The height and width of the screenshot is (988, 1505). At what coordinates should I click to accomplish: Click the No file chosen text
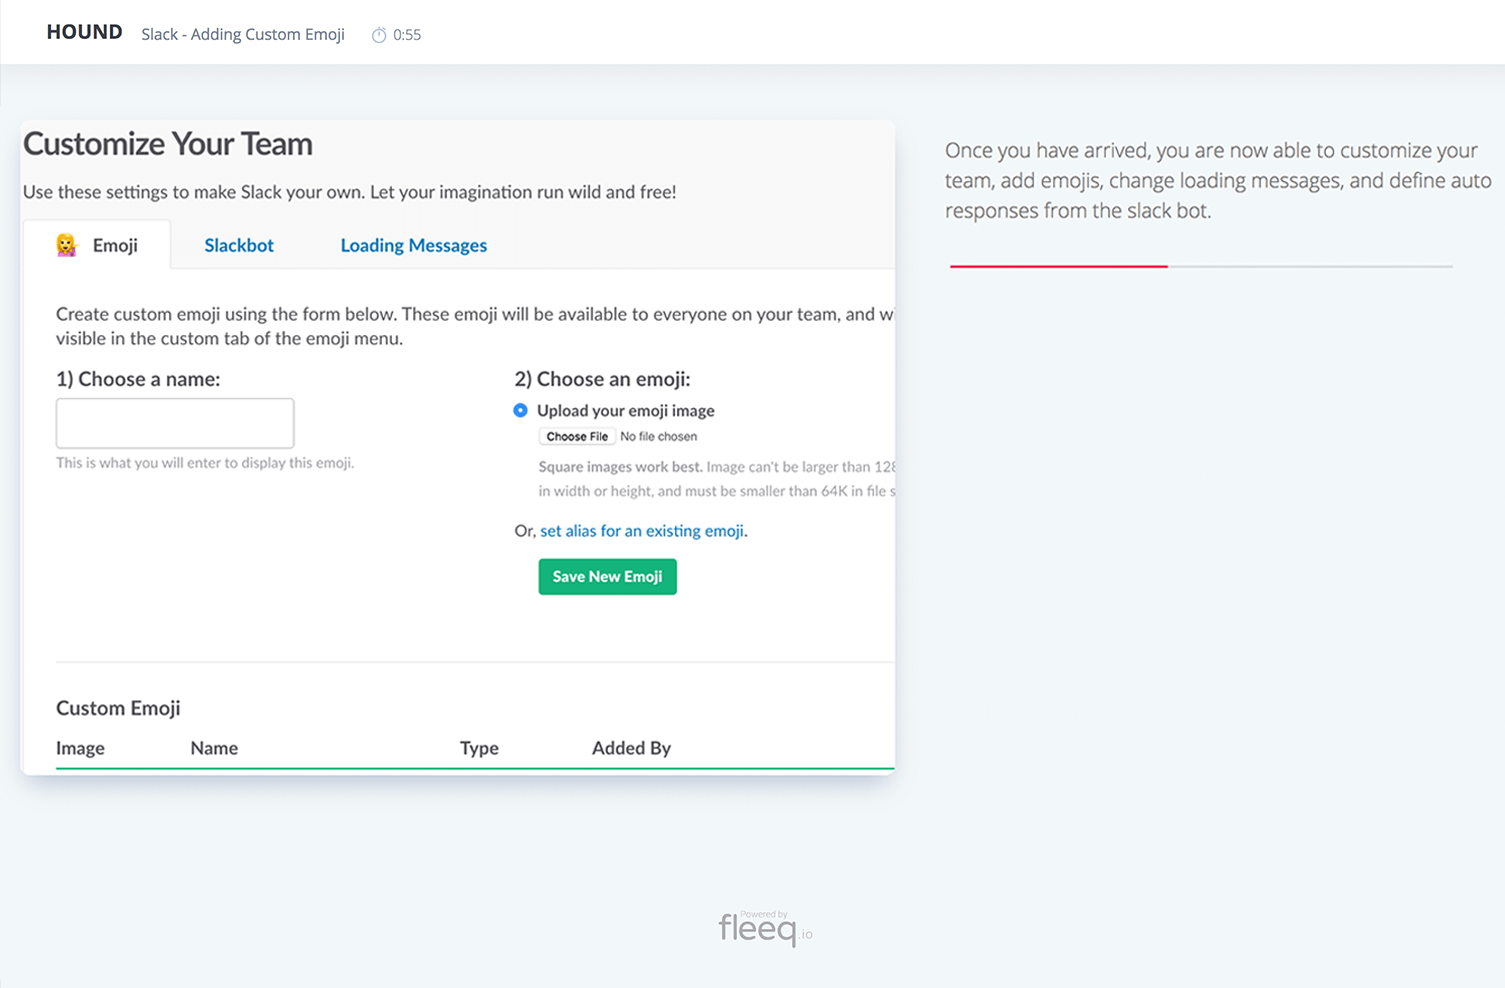658,436
